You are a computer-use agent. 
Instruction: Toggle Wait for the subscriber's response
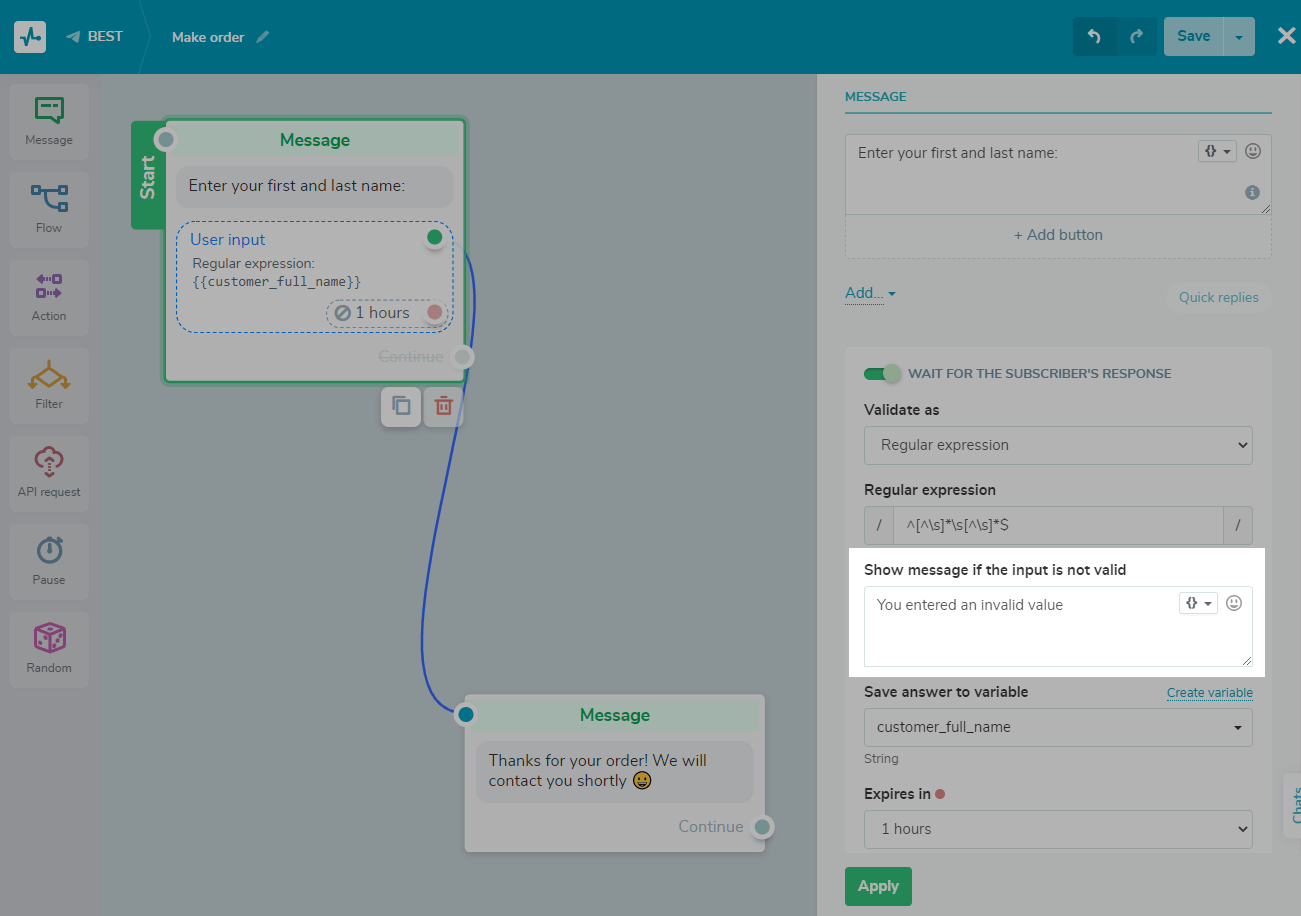click(x=882, y=374)
